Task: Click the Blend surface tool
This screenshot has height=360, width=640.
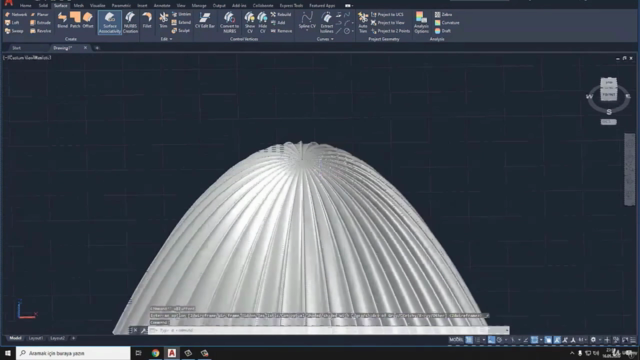Action: [x=62, y=20]
